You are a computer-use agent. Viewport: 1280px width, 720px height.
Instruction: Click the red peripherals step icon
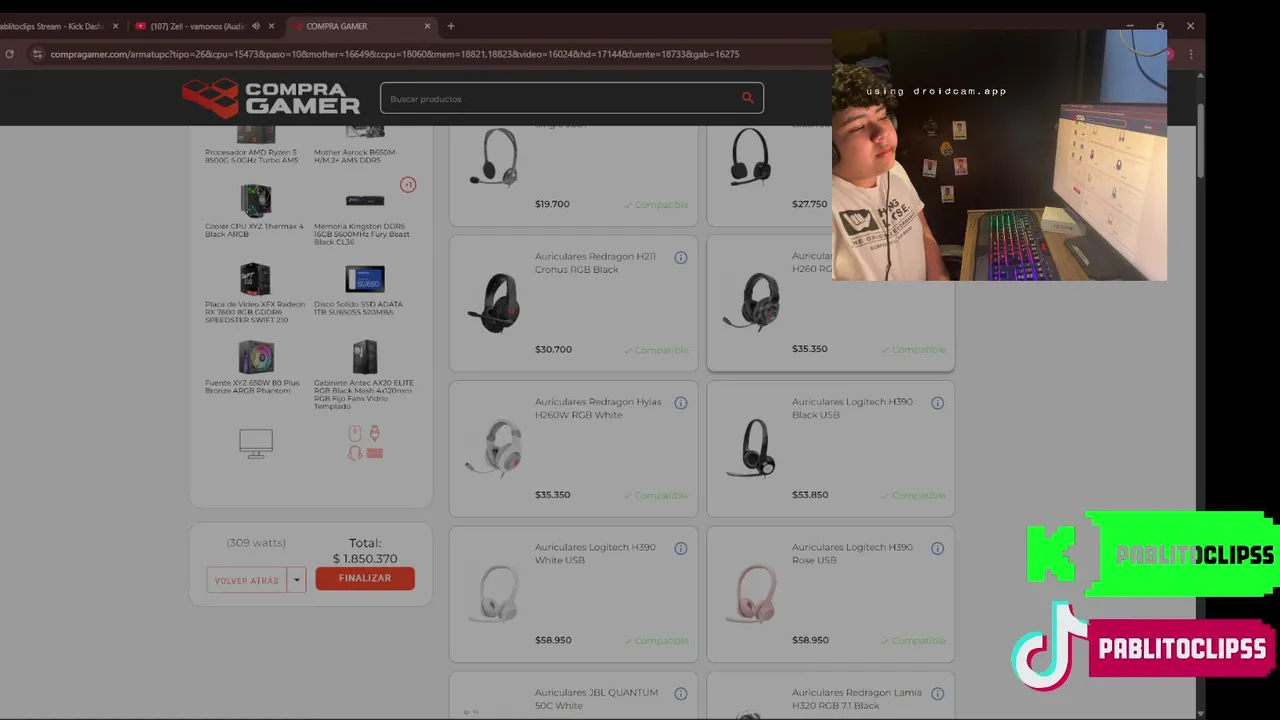[x=365, y=443]
